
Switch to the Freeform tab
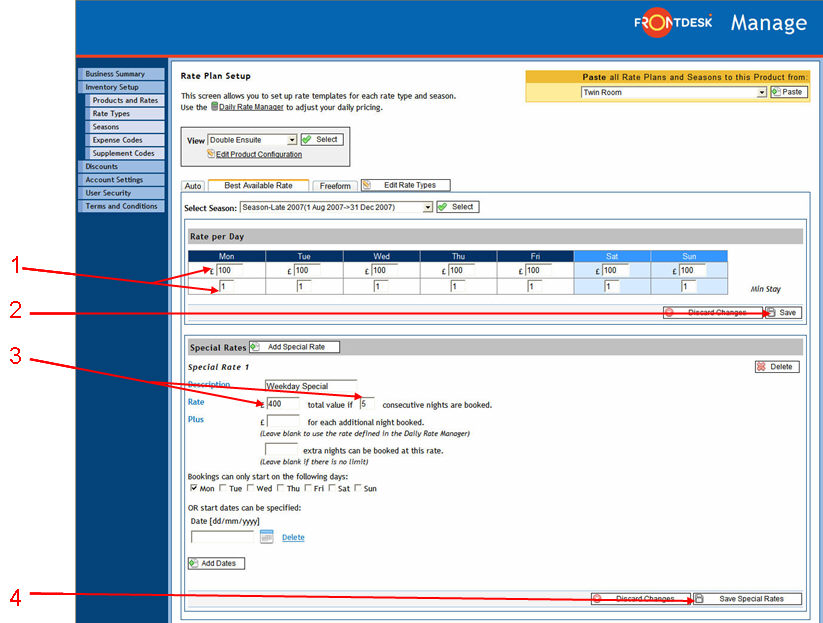[x=335, y=186]
